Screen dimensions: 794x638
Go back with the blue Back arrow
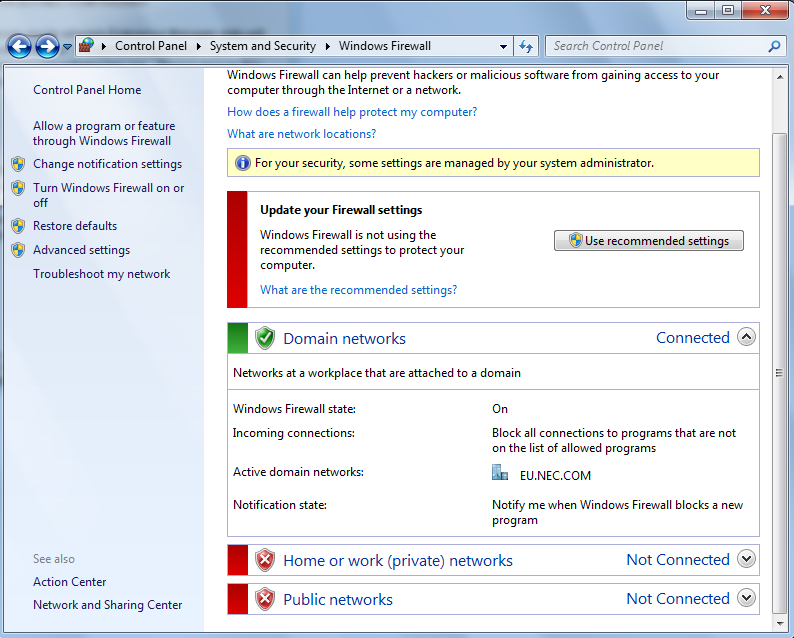19,47
